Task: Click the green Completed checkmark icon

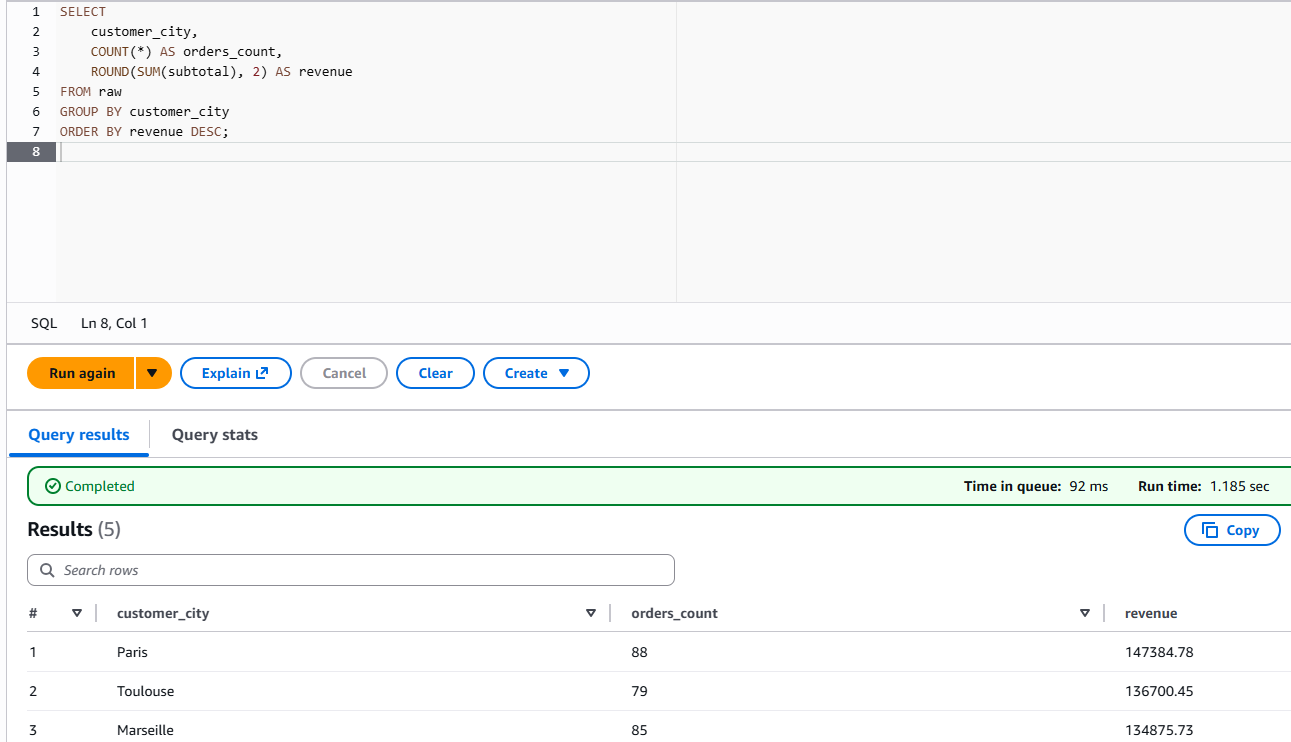Action: 53,486
